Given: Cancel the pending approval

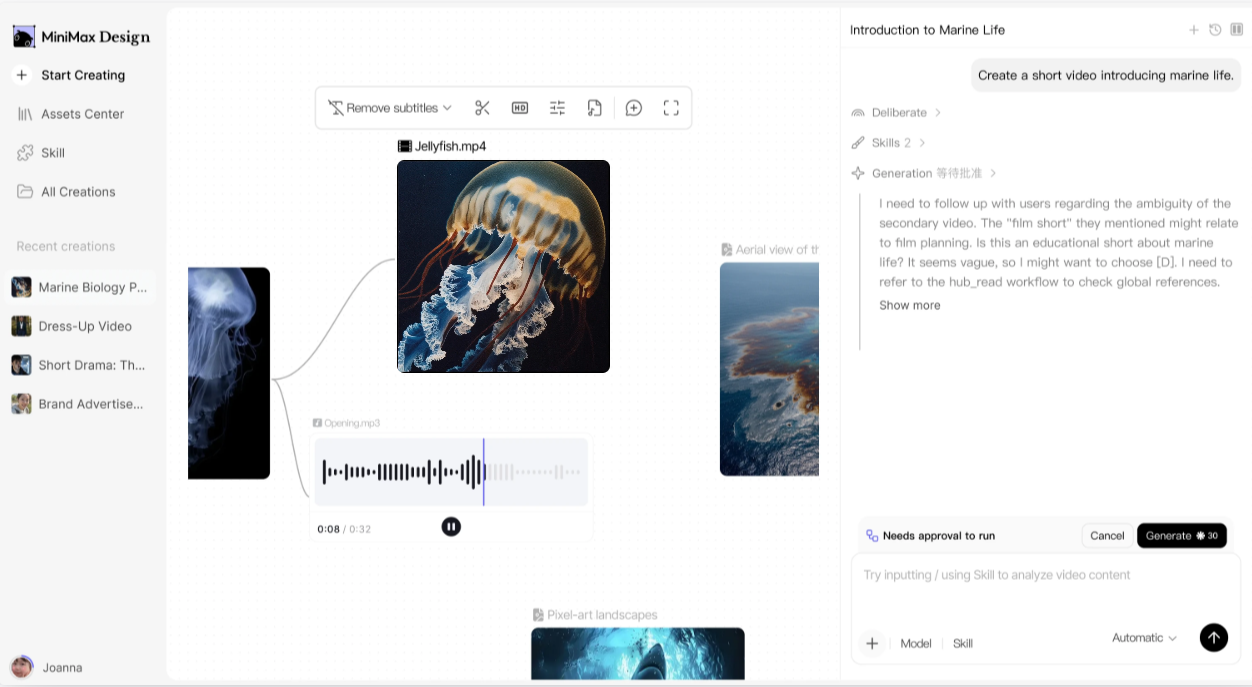Looking at the screenshot, I should pyautogui.click(x=1107, y=536).
